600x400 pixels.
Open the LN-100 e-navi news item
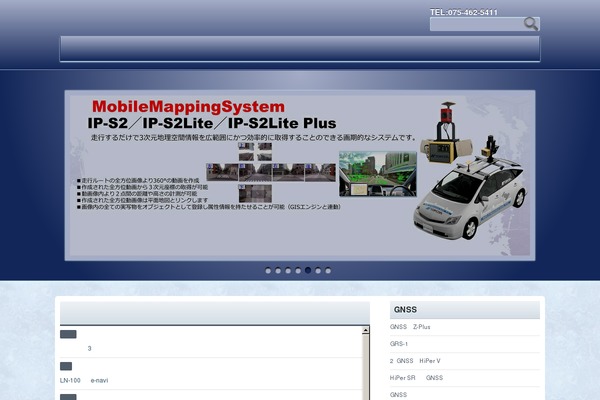coord(84,380)
